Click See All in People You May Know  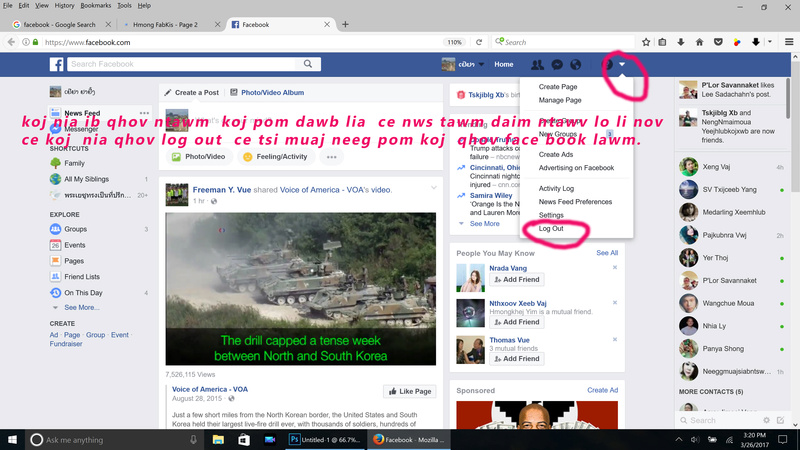[607, 253]
